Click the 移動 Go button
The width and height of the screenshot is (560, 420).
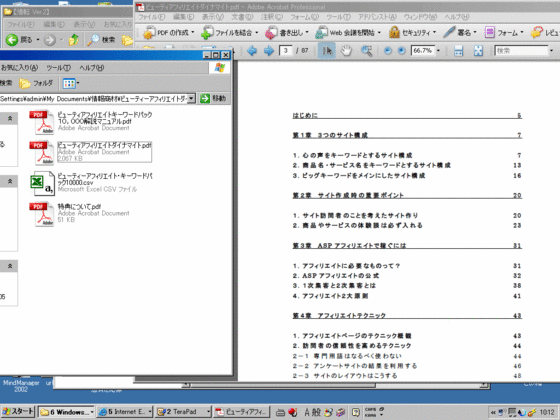pyautogui.click(x=213, y=98)
